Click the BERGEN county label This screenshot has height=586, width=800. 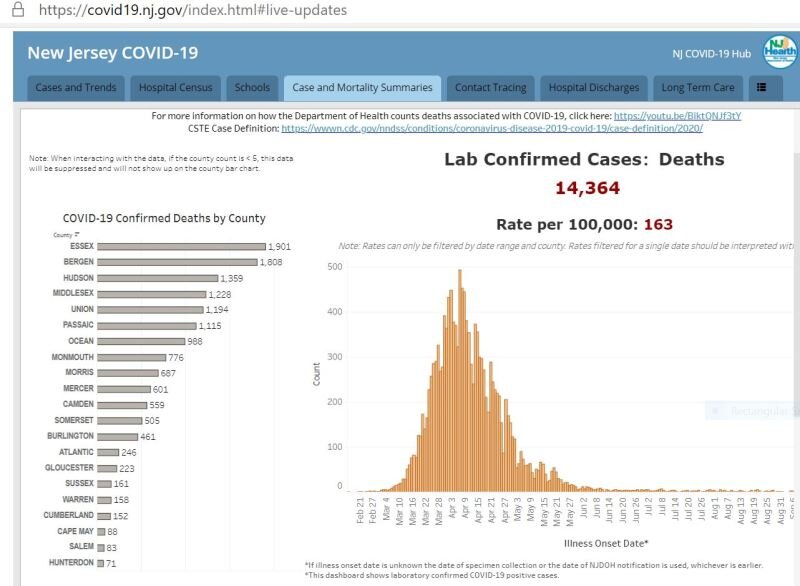pos(79,262)
